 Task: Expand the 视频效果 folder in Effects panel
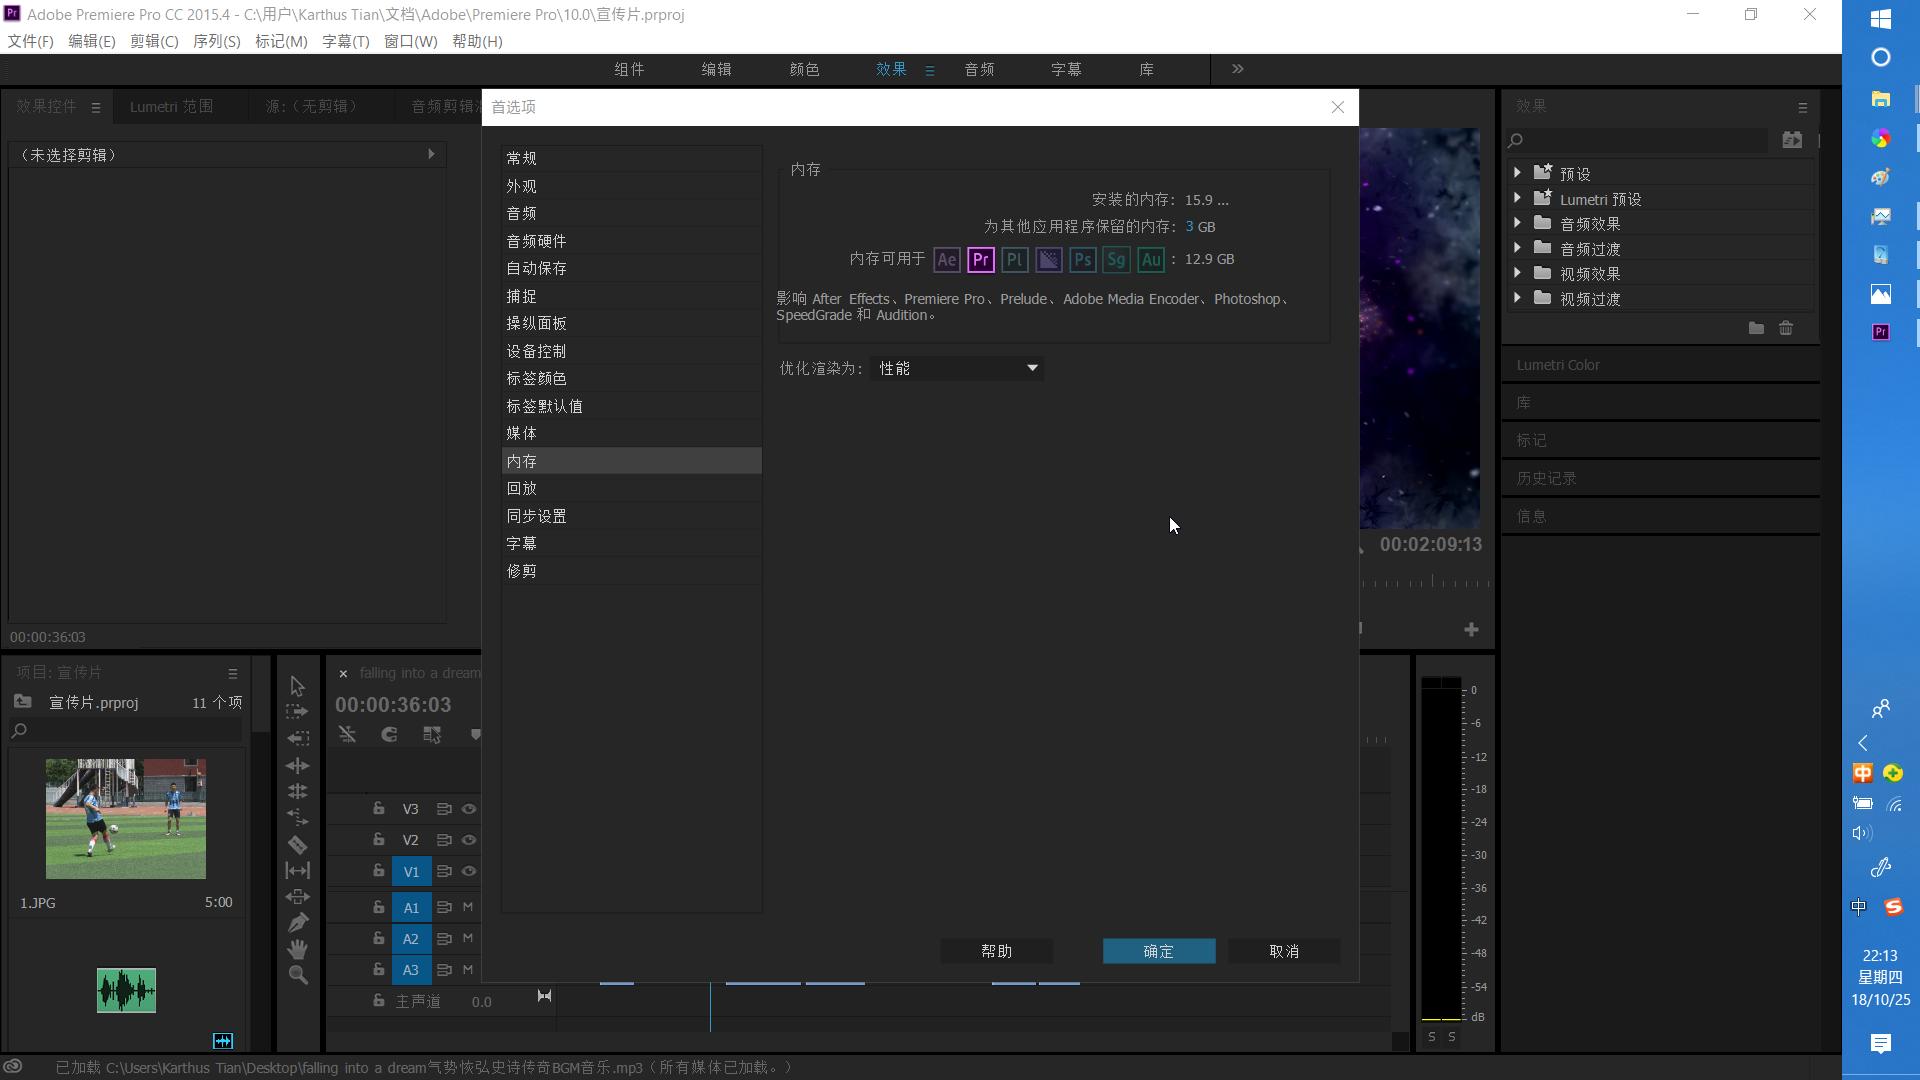1517,273
